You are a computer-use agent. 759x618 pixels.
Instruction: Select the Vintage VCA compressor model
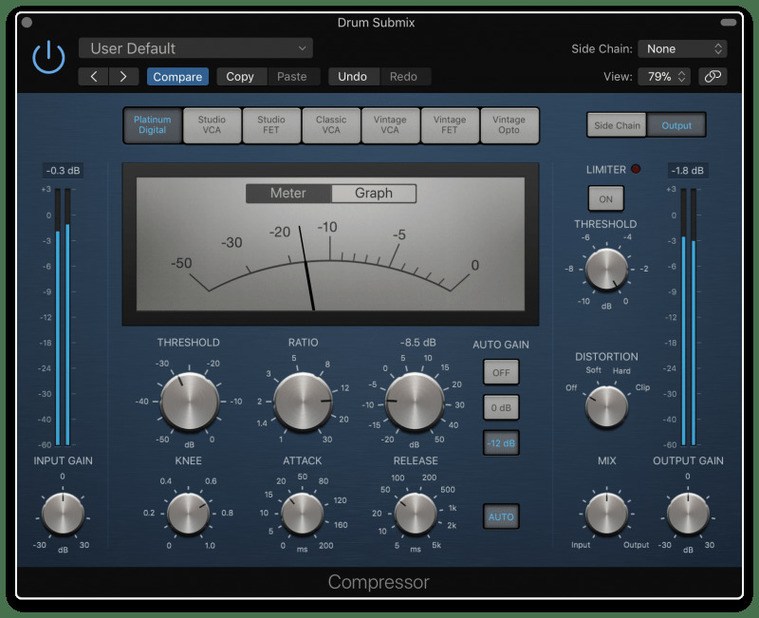click(x=390, y=125)
